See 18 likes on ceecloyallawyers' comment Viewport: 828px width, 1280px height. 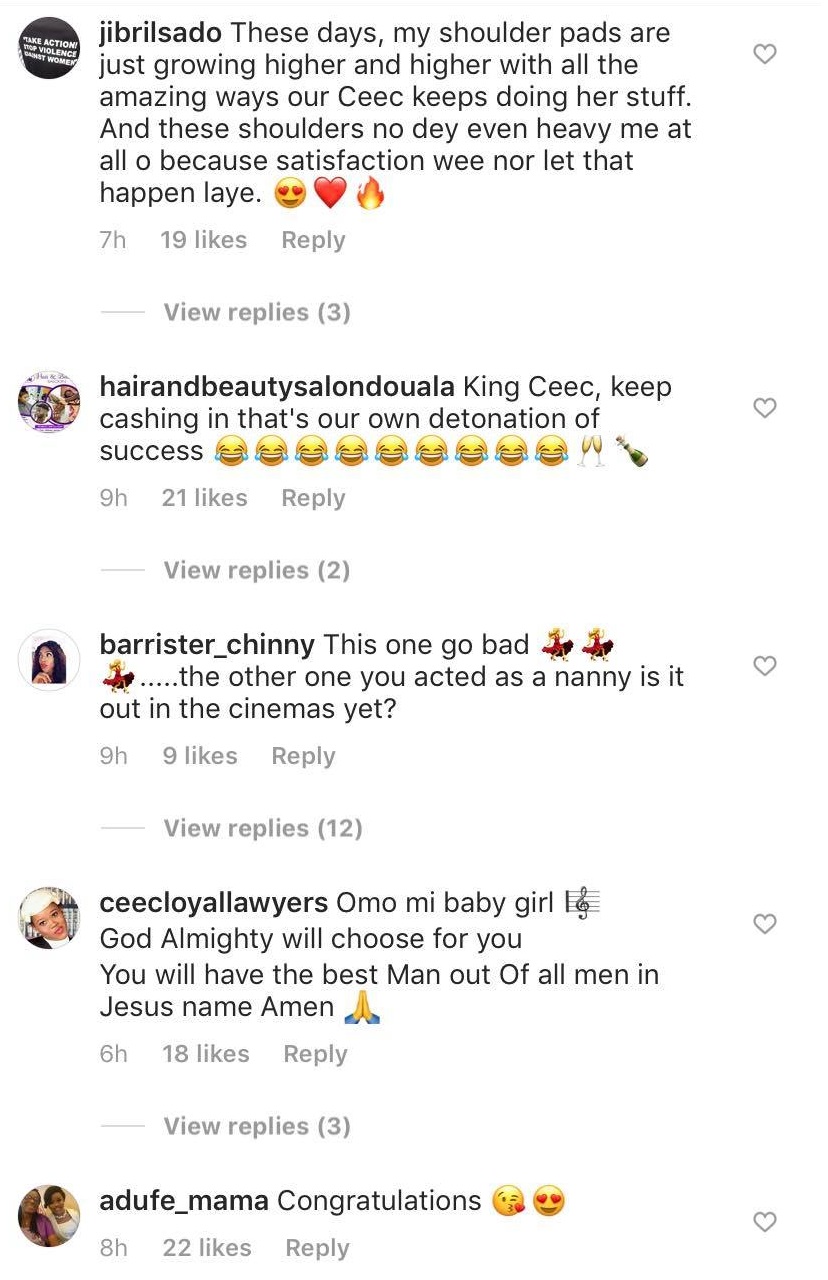point(205,1055)
